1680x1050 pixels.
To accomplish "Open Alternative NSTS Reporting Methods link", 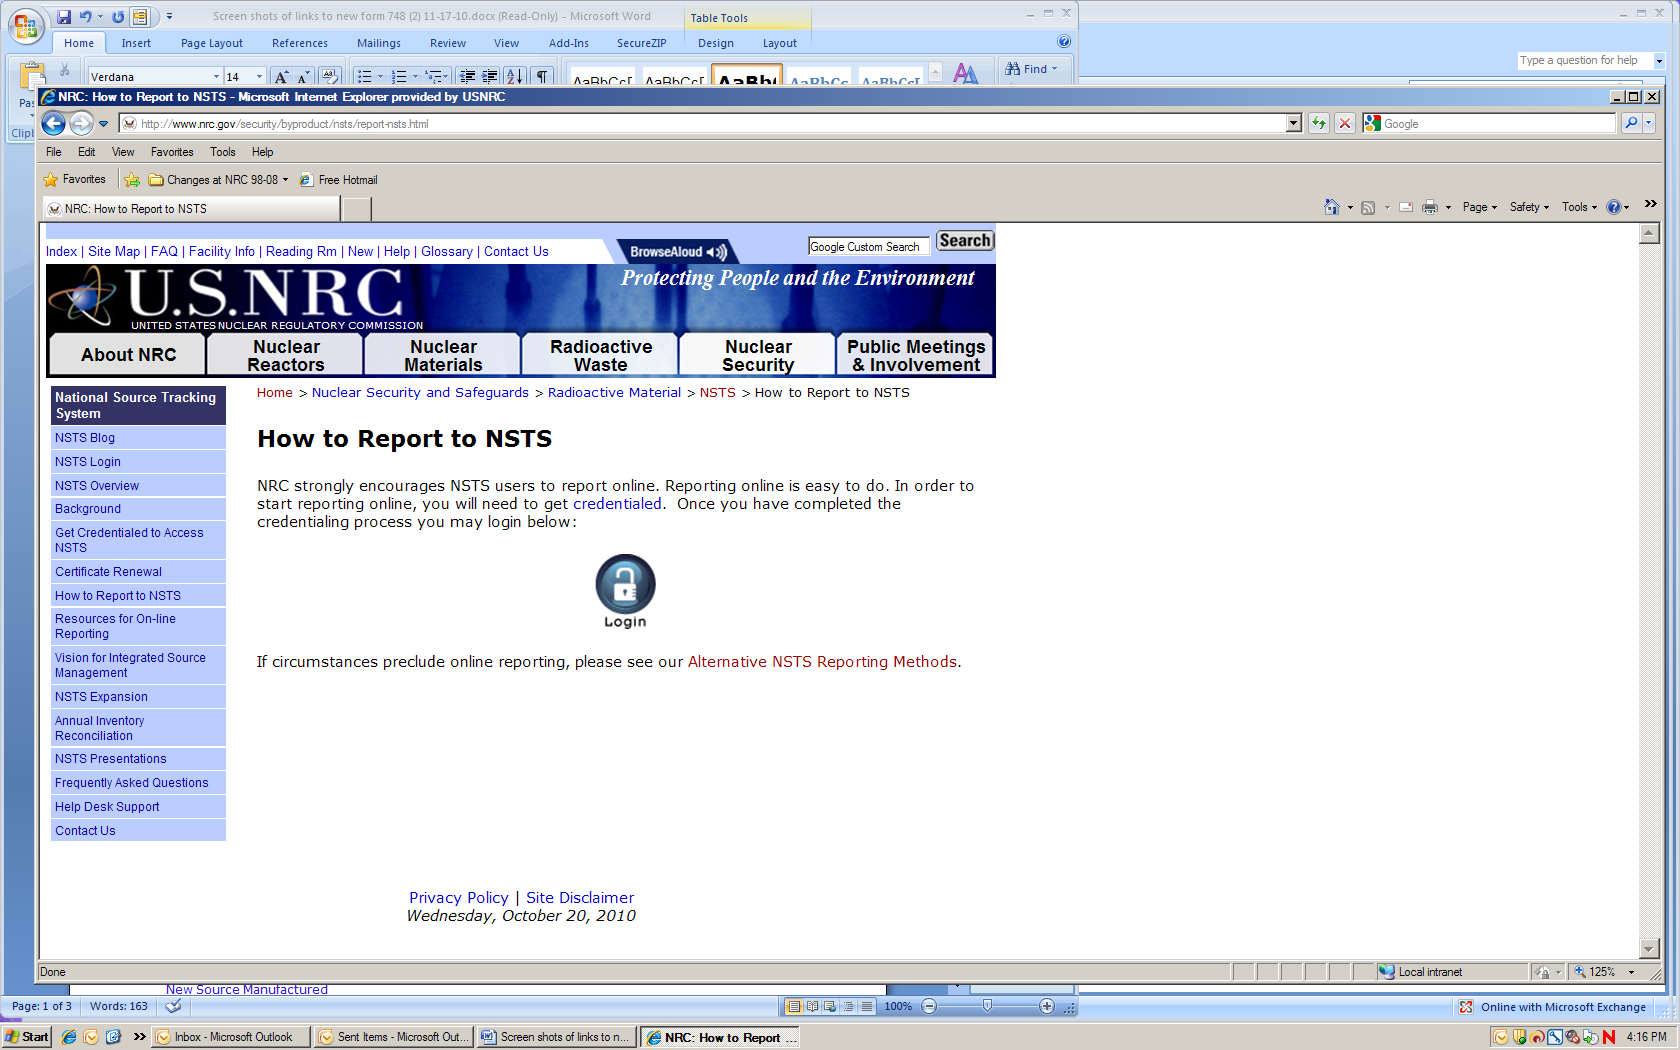I will pyautogui.click(x=822, y=662).
